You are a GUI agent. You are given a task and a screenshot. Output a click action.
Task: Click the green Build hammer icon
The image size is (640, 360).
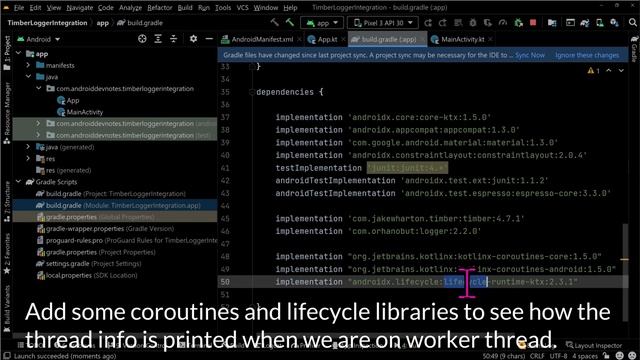pyautogui.click(x=290, y=23)
